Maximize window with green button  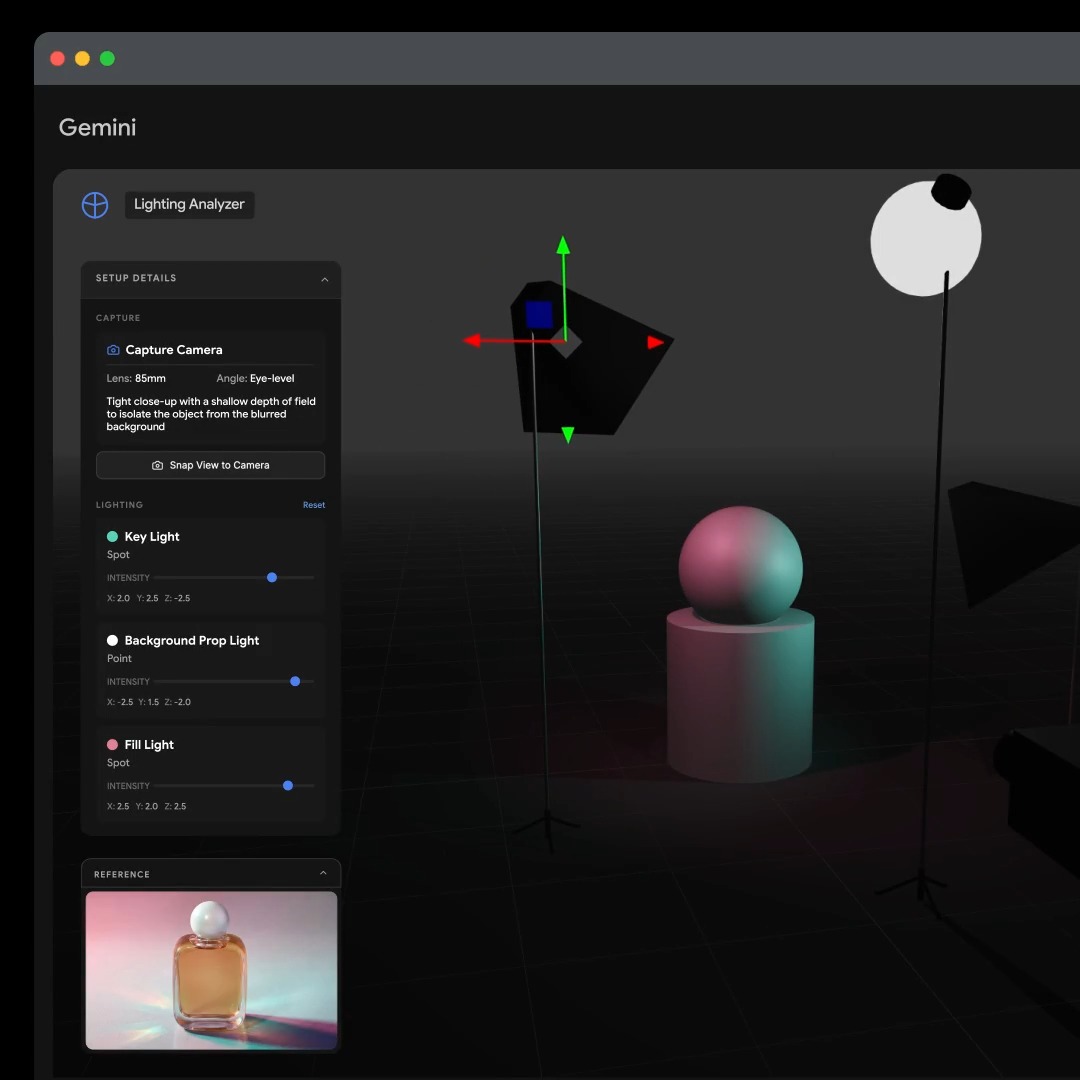(x=107, y=59)
